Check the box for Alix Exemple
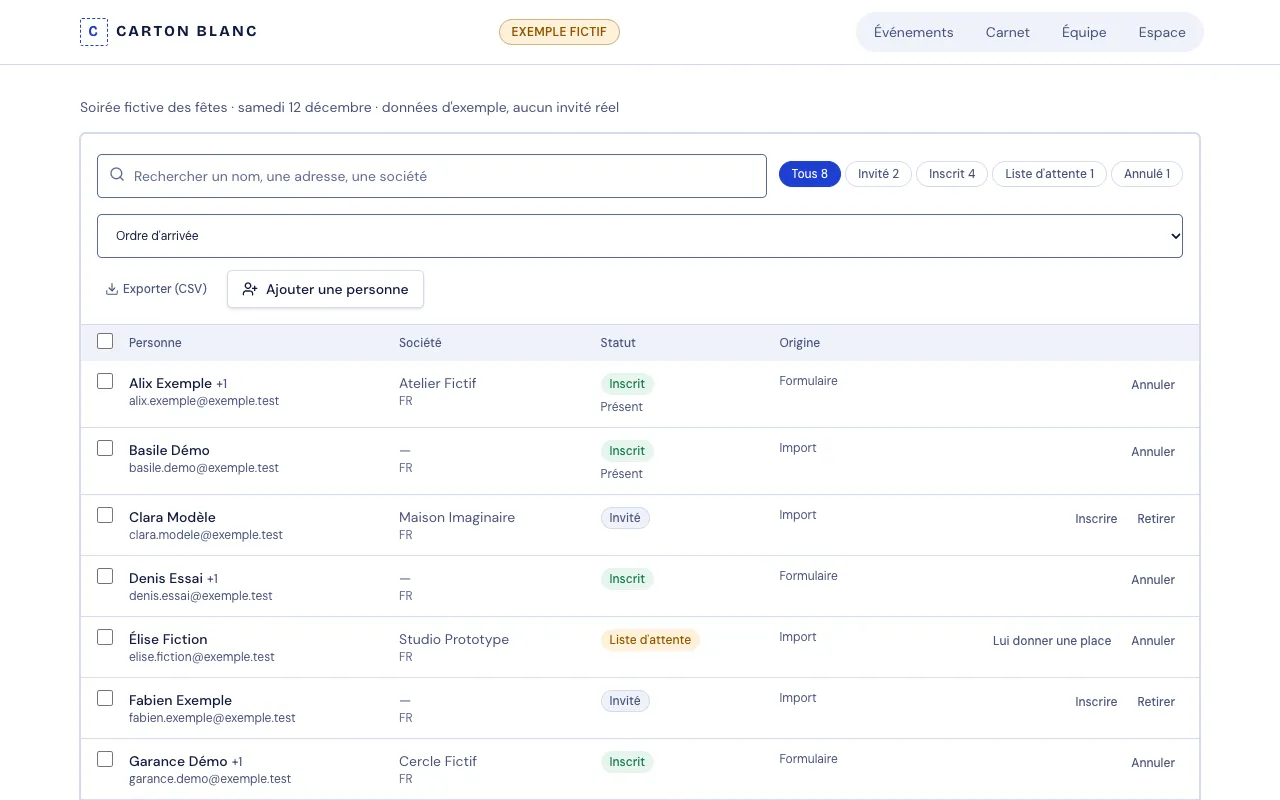 [x=105, y=381]
